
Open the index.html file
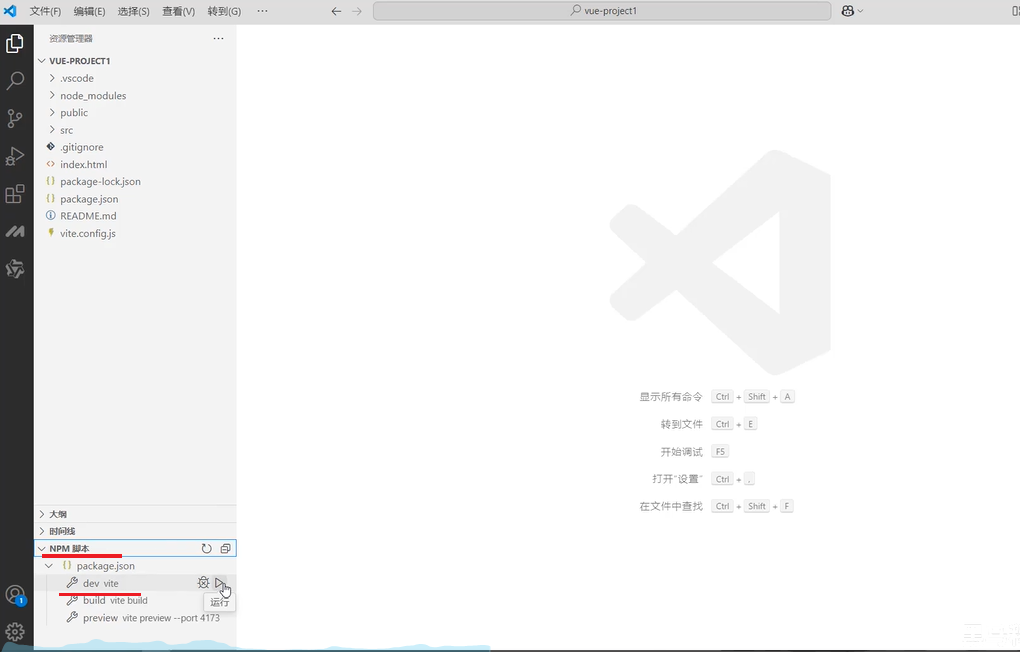(x=135, y=165)
